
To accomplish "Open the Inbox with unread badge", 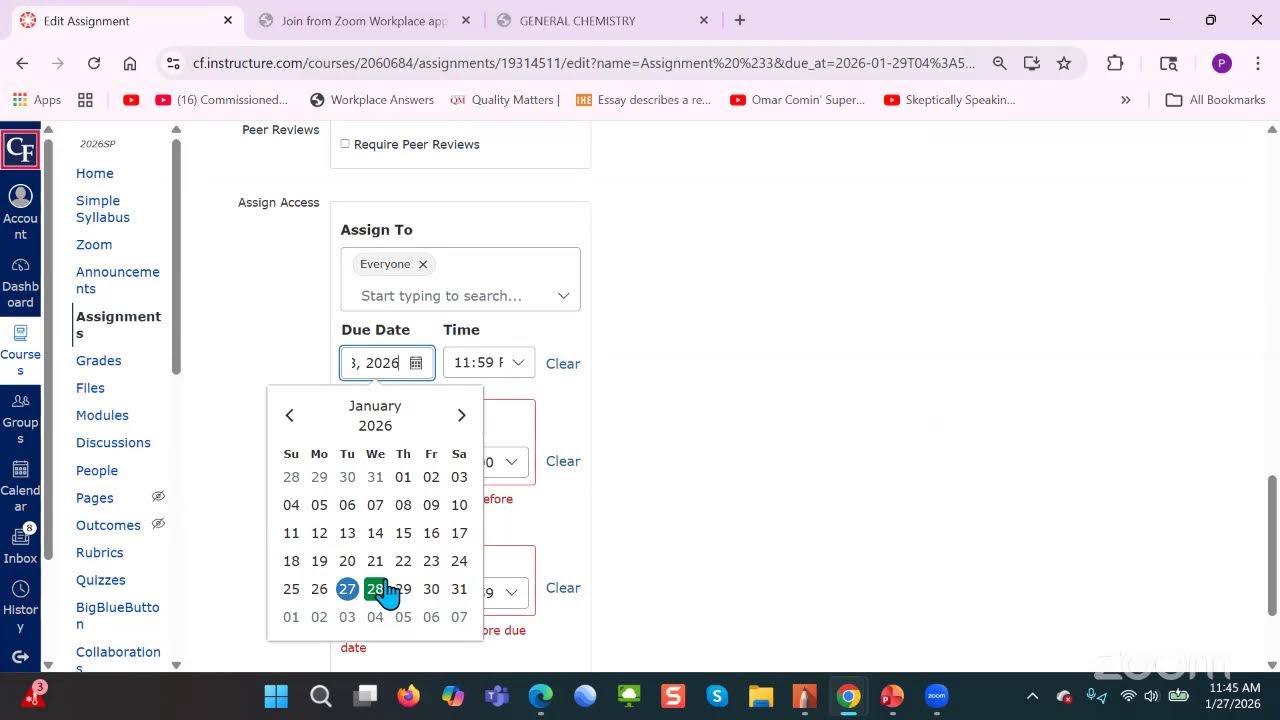I will pos(20,545).
